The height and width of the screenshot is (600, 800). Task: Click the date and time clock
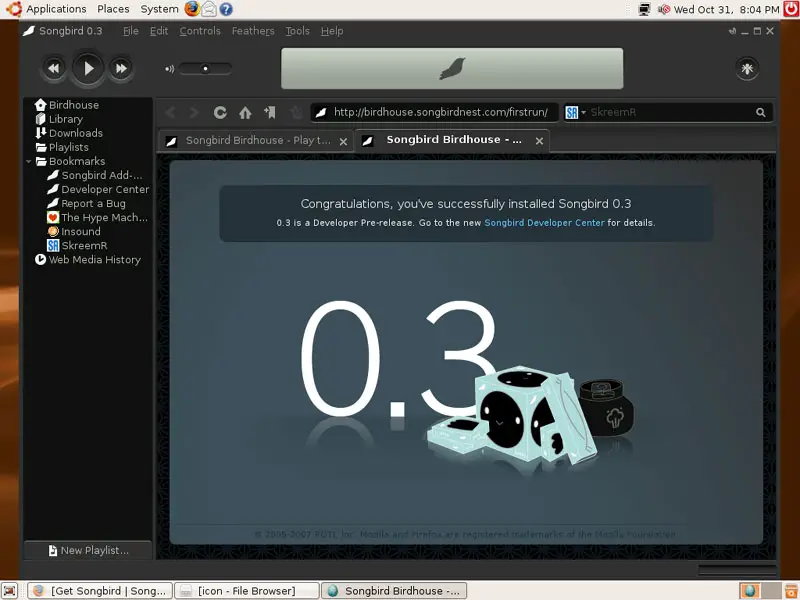727,9
